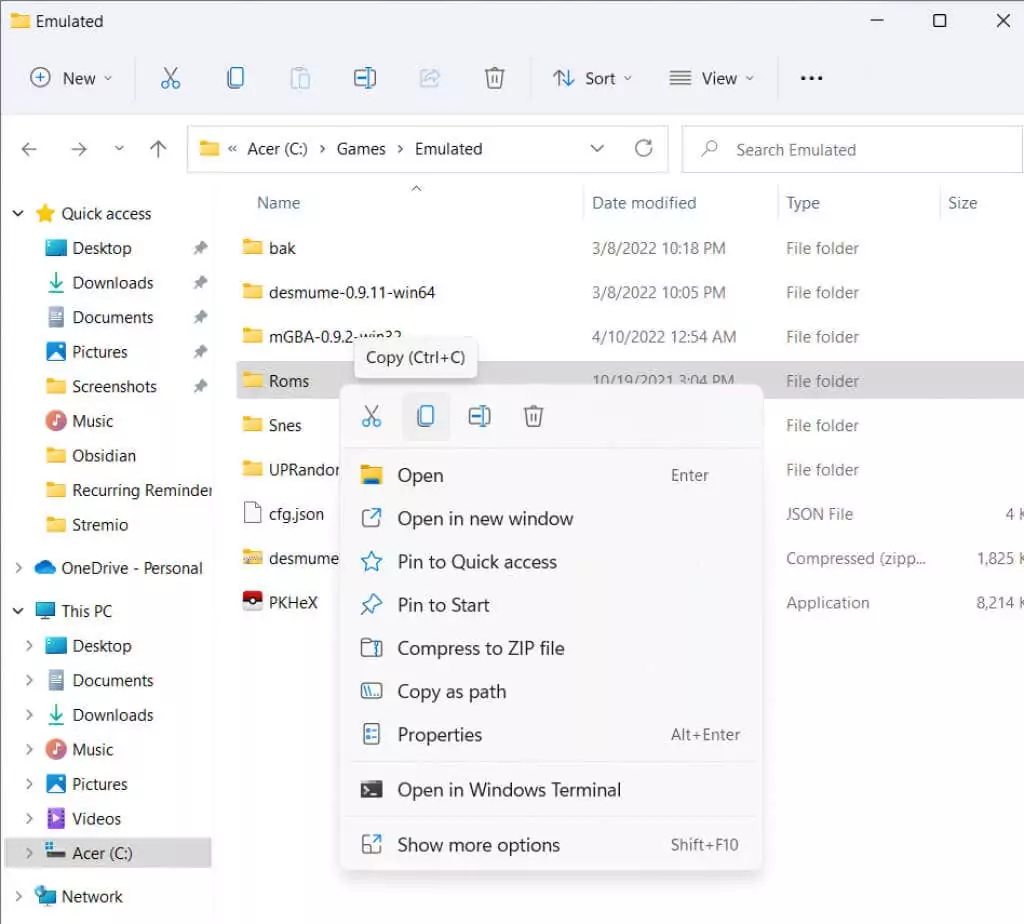Image resolution: width=1024 pixels, height=924 pixels.
Task: Click the Copy icon in the context menu
Action: (x=426, y=416)
